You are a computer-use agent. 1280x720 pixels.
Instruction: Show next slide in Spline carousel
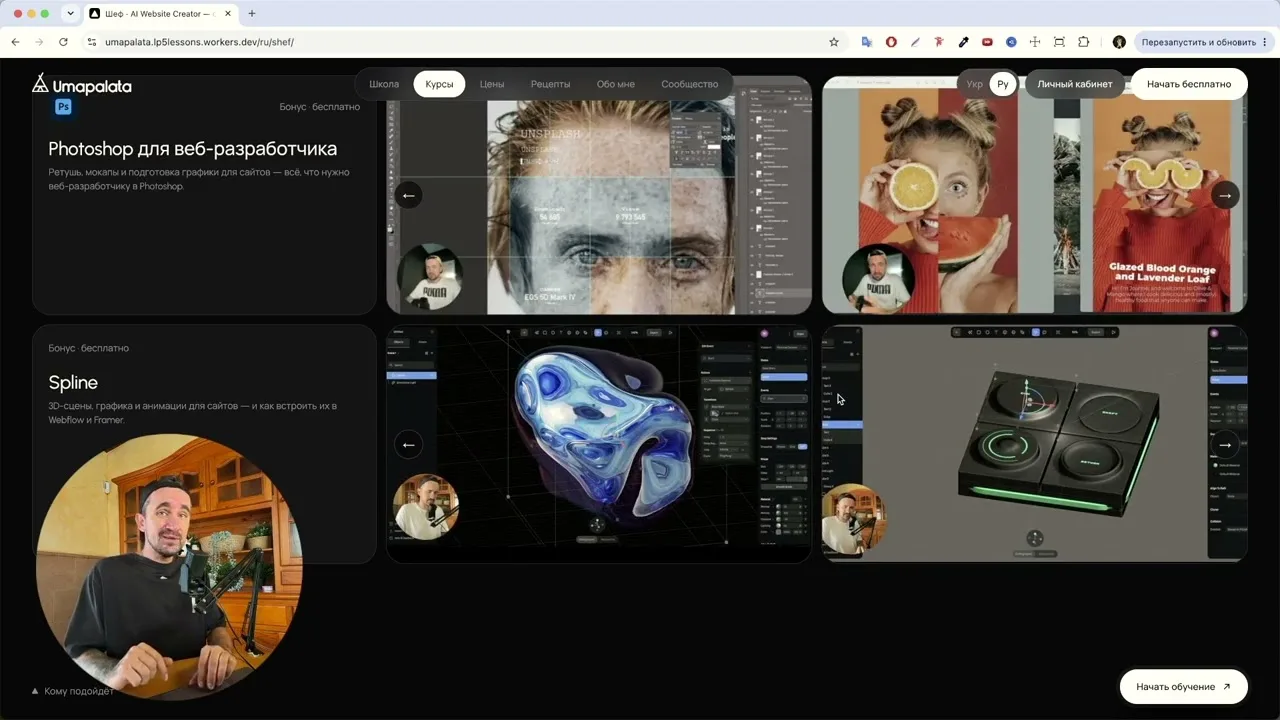(1225, 444)
